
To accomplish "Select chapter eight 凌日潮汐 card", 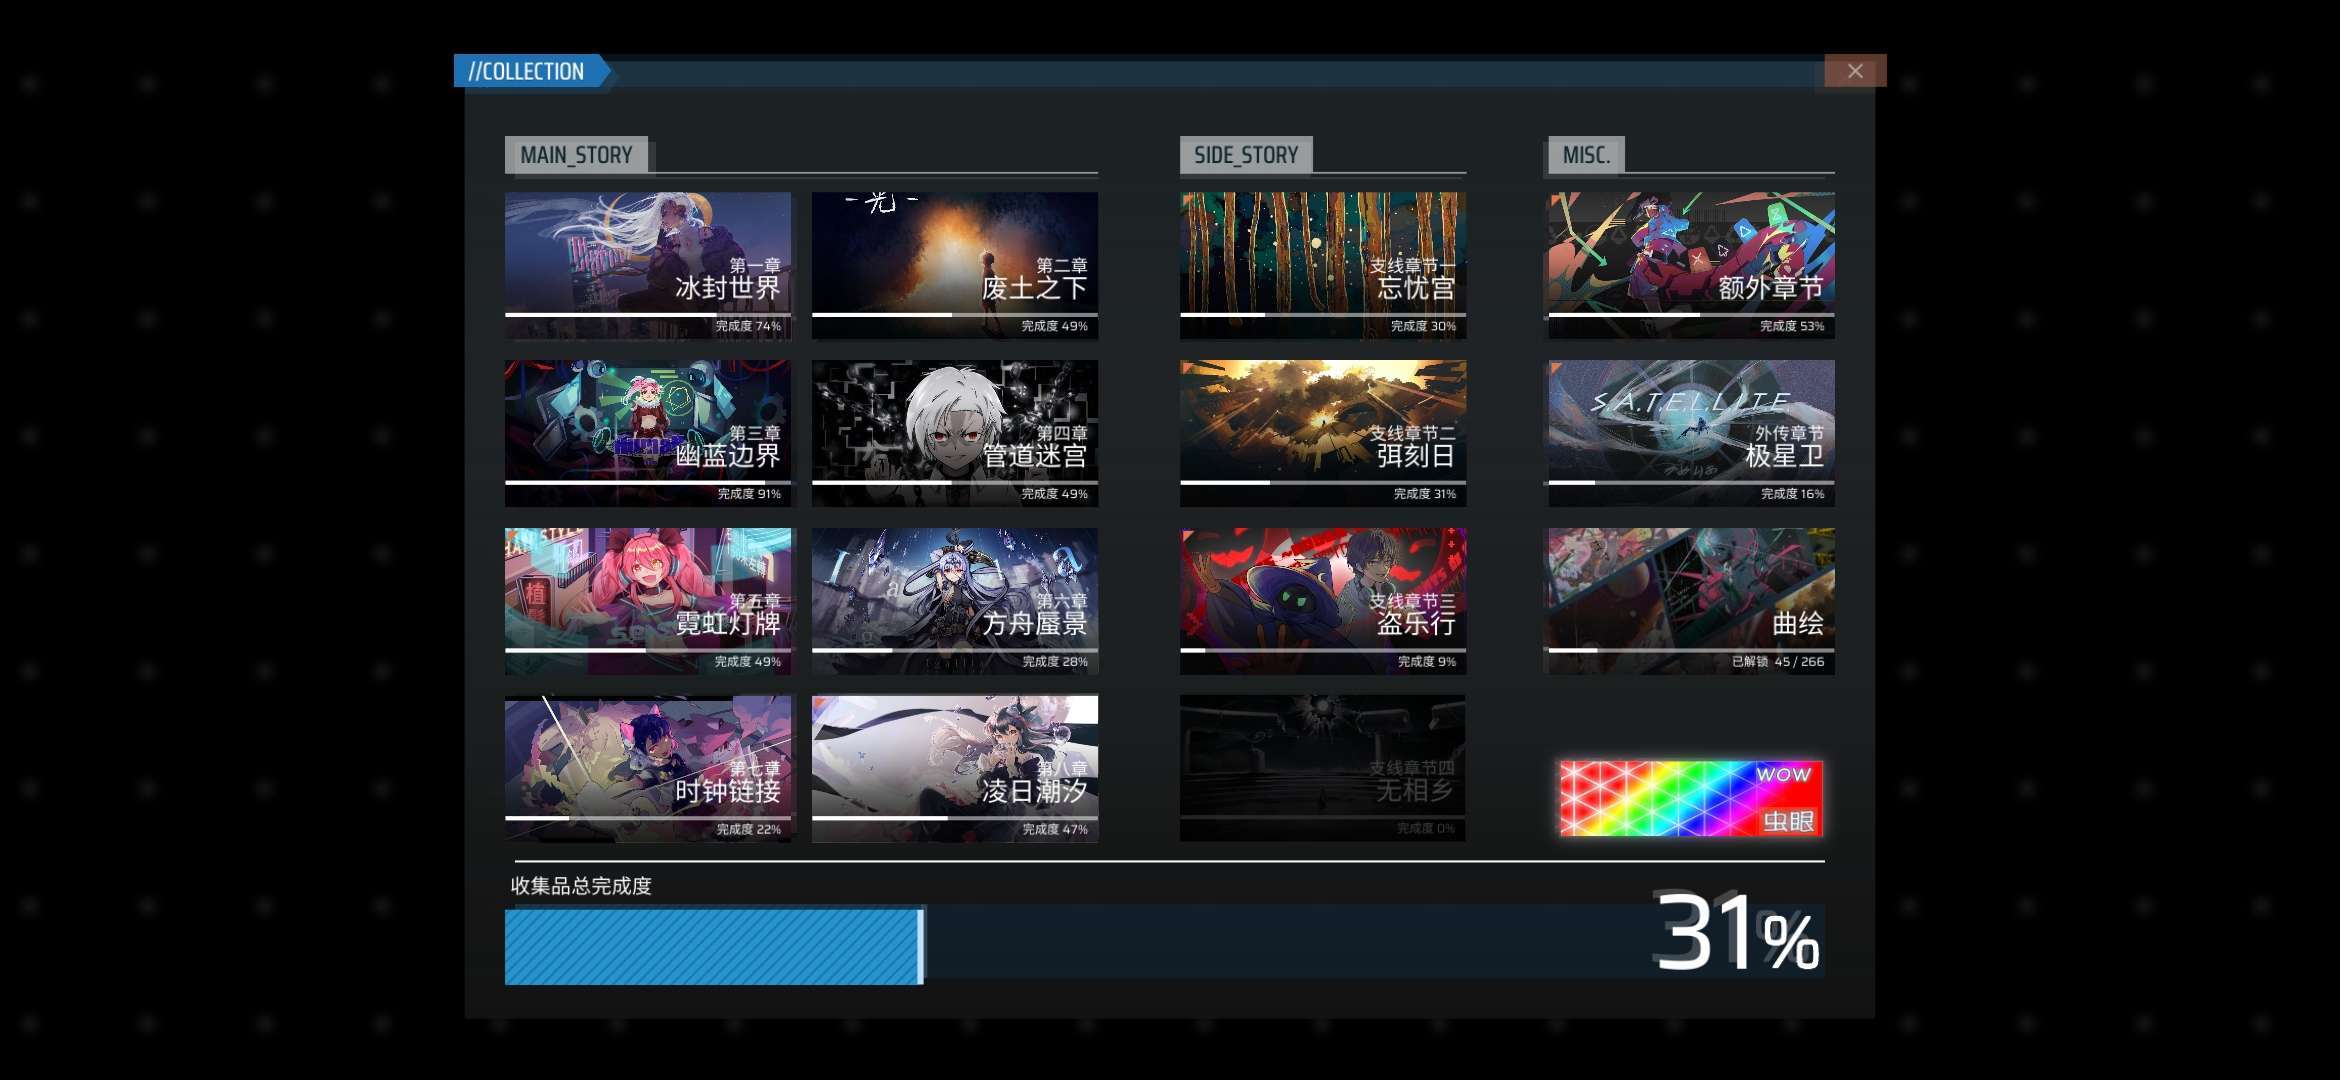I will [x=954, y=768].
